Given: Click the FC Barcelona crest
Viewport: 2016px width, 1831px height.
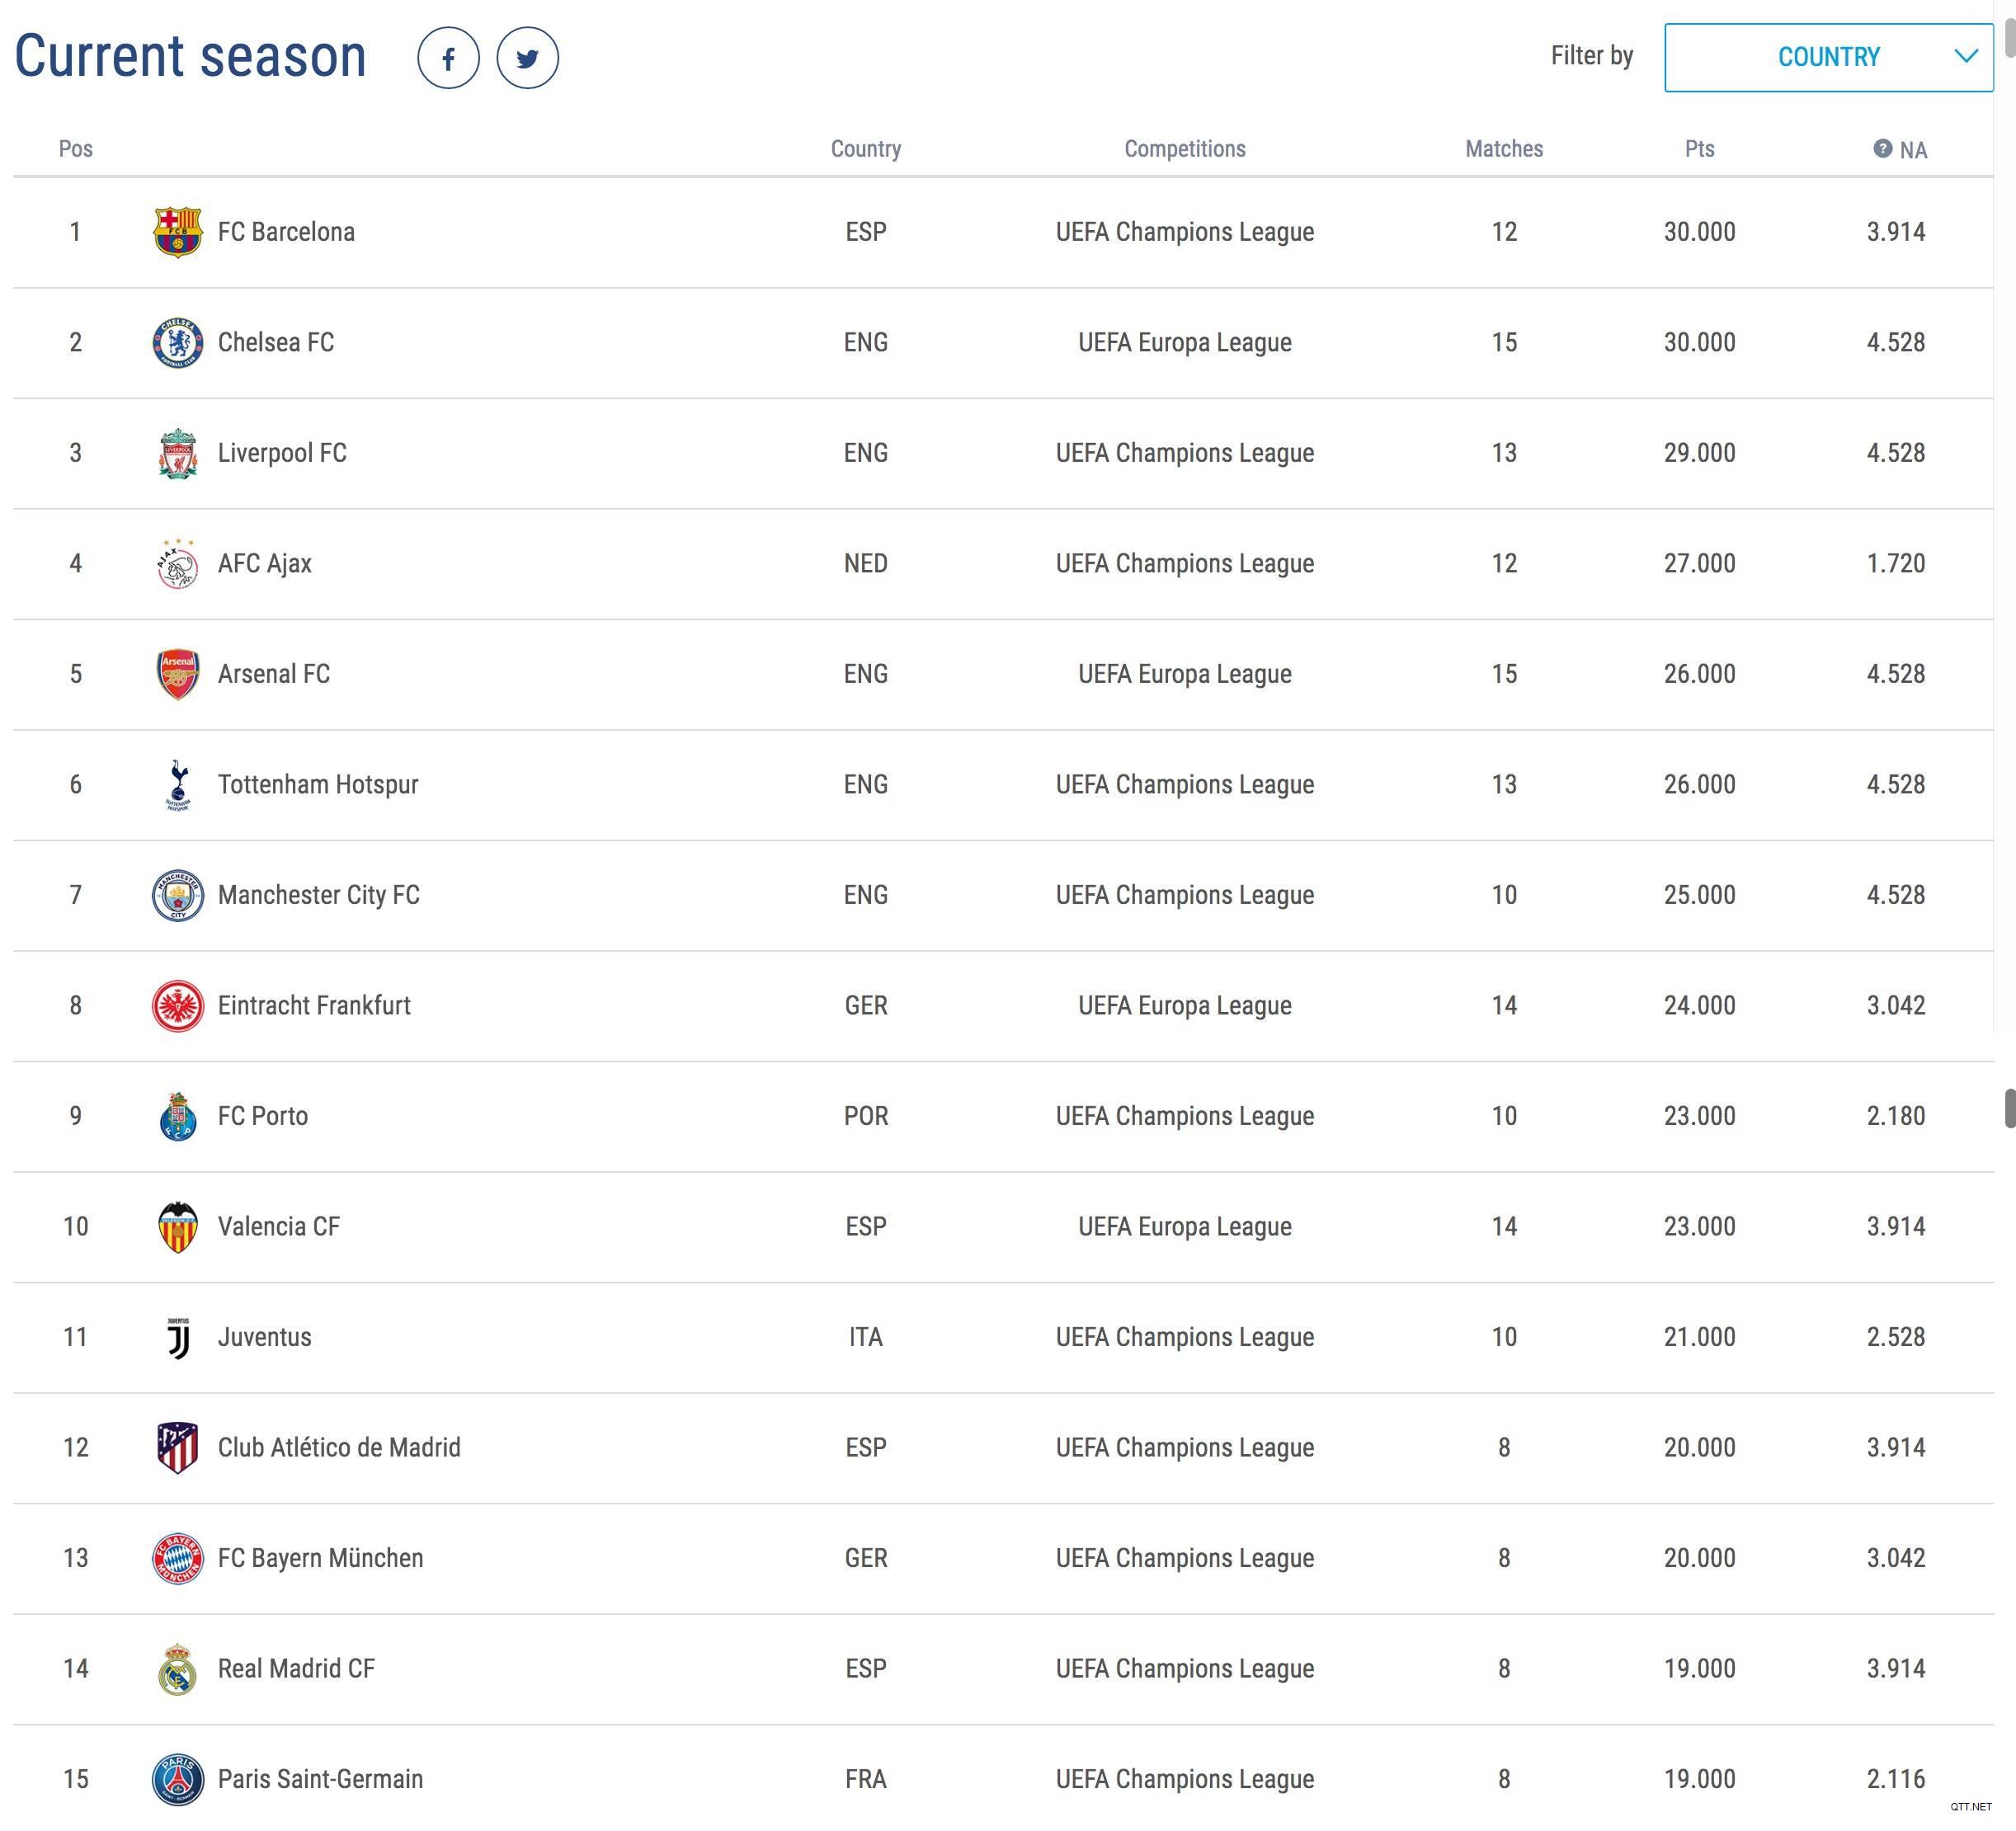Looking at the screenshot, I should click(178, 232).
